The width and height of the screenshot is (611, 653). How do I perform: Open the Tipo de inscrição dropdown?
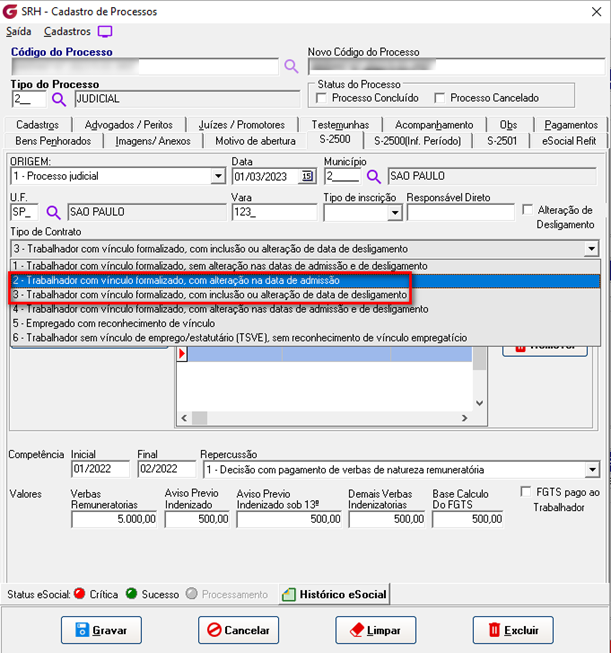pyautogui.click(x=394, y=213)
